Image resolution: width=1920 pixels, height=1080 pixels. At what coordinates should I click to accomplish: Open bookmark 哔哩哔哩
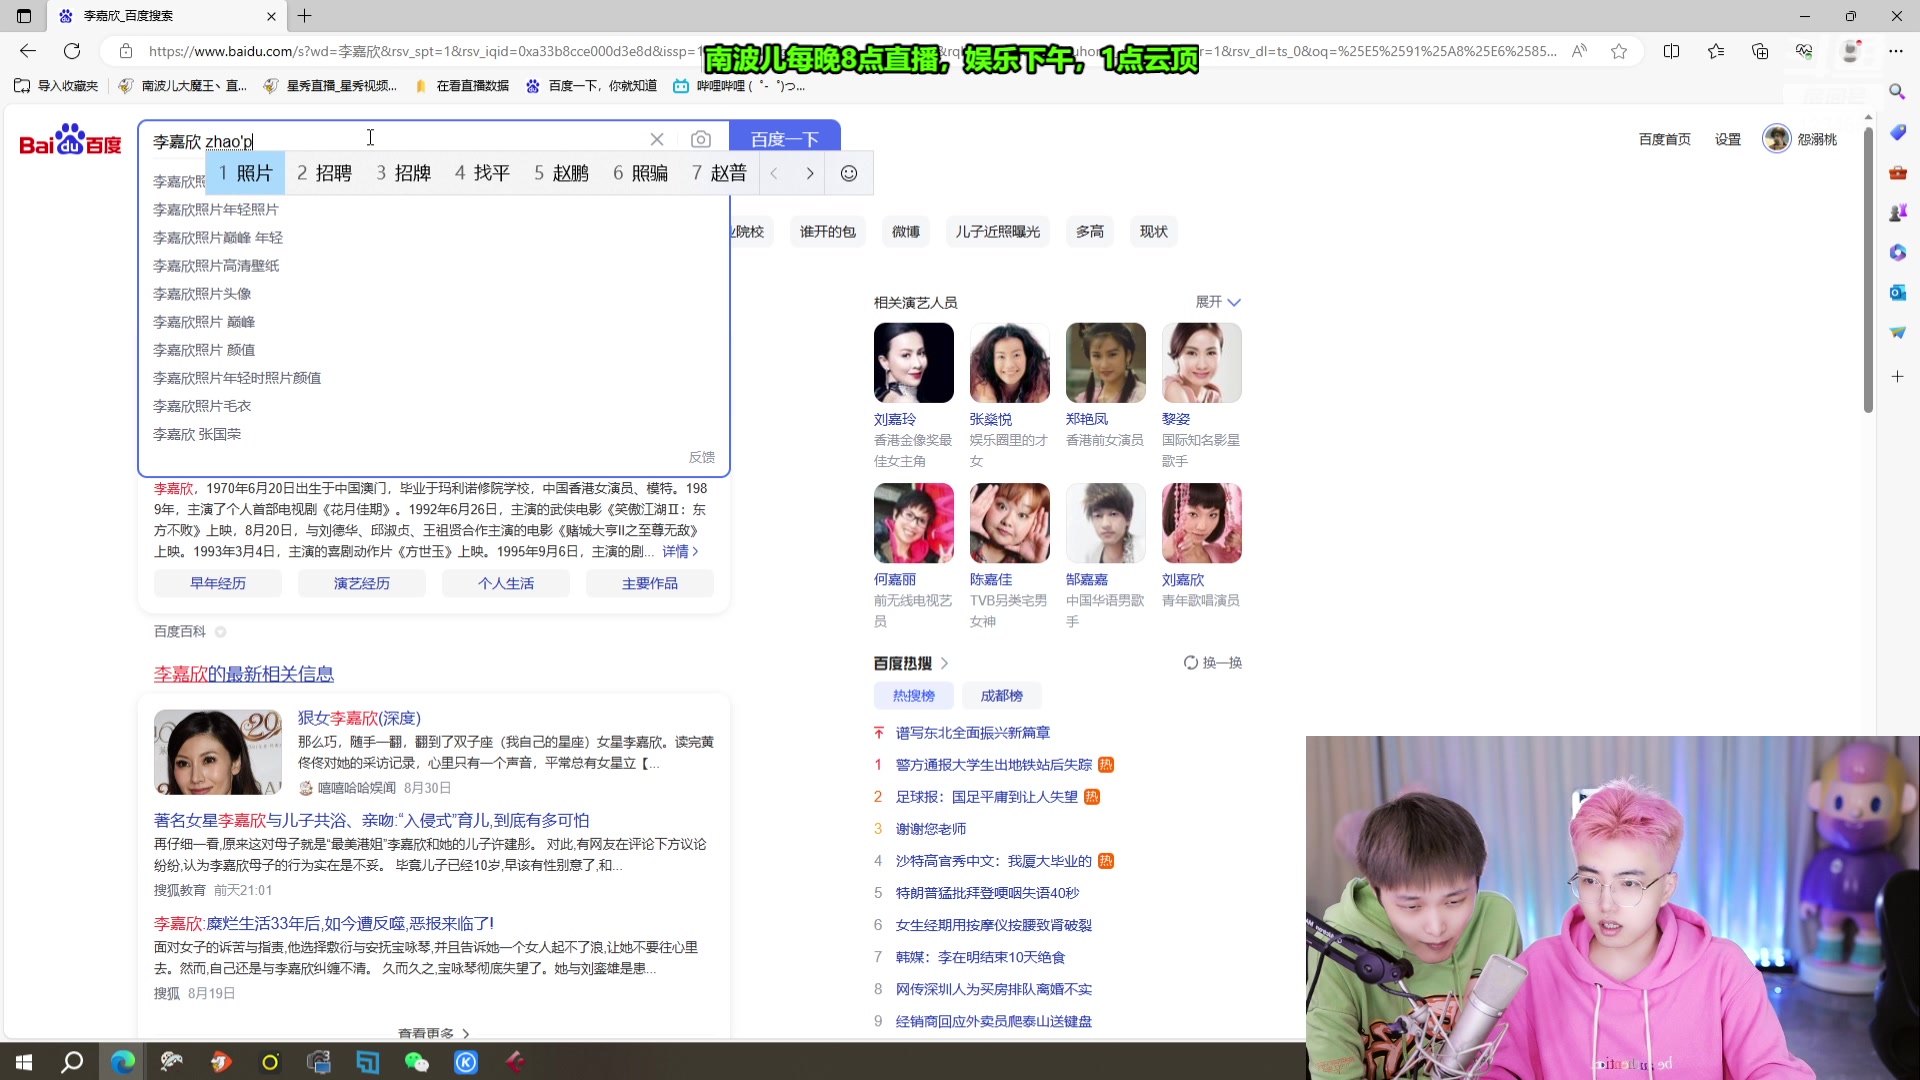point(739,86)
